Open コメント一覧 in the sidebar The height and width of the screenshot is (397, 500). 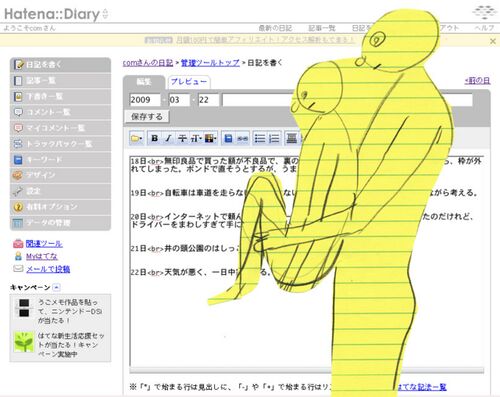point(60,112)
